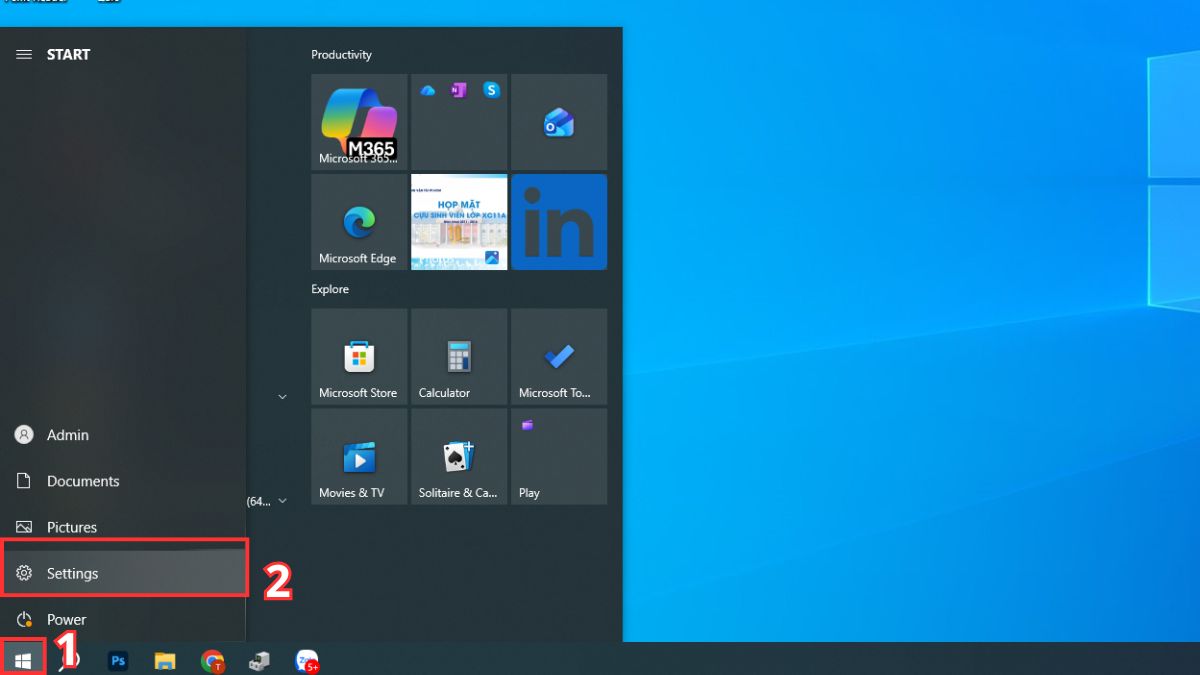The image size is (1200, 675).
Task: Launch the Calculator tile
Action: pyautogui.click(x=459, y=357)
